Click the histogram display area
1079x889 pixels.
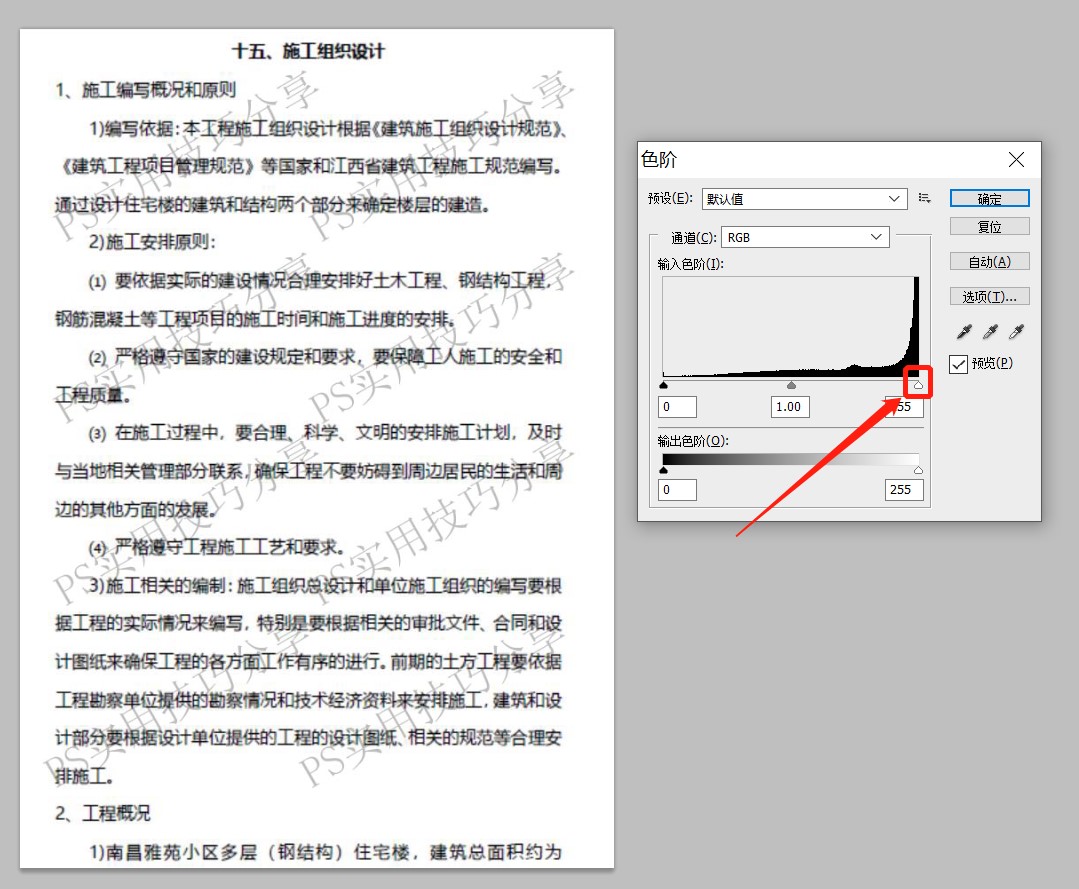click(790, 325)
